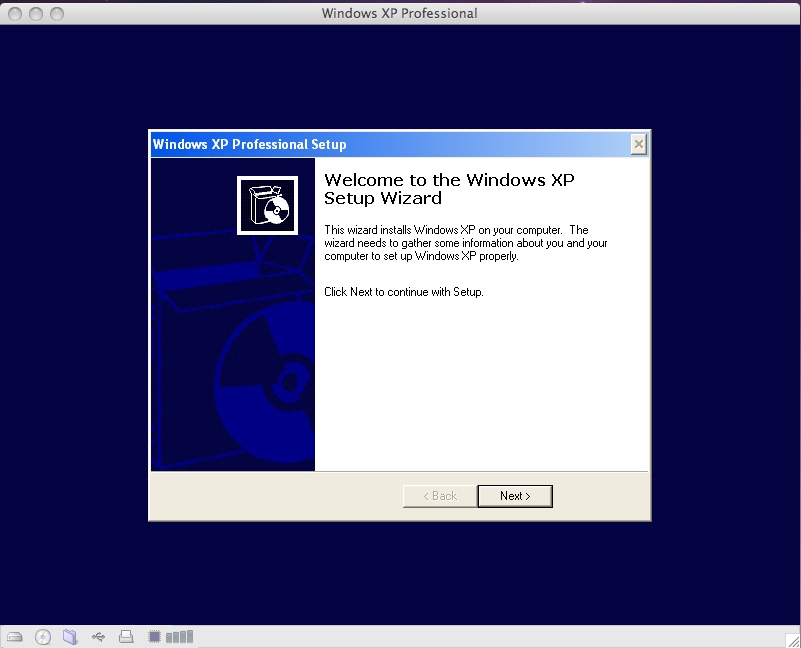Open the floppy/folder status icon
Image resolution: width=801 pixels, height=648 pixels.
tap(69, 636)
